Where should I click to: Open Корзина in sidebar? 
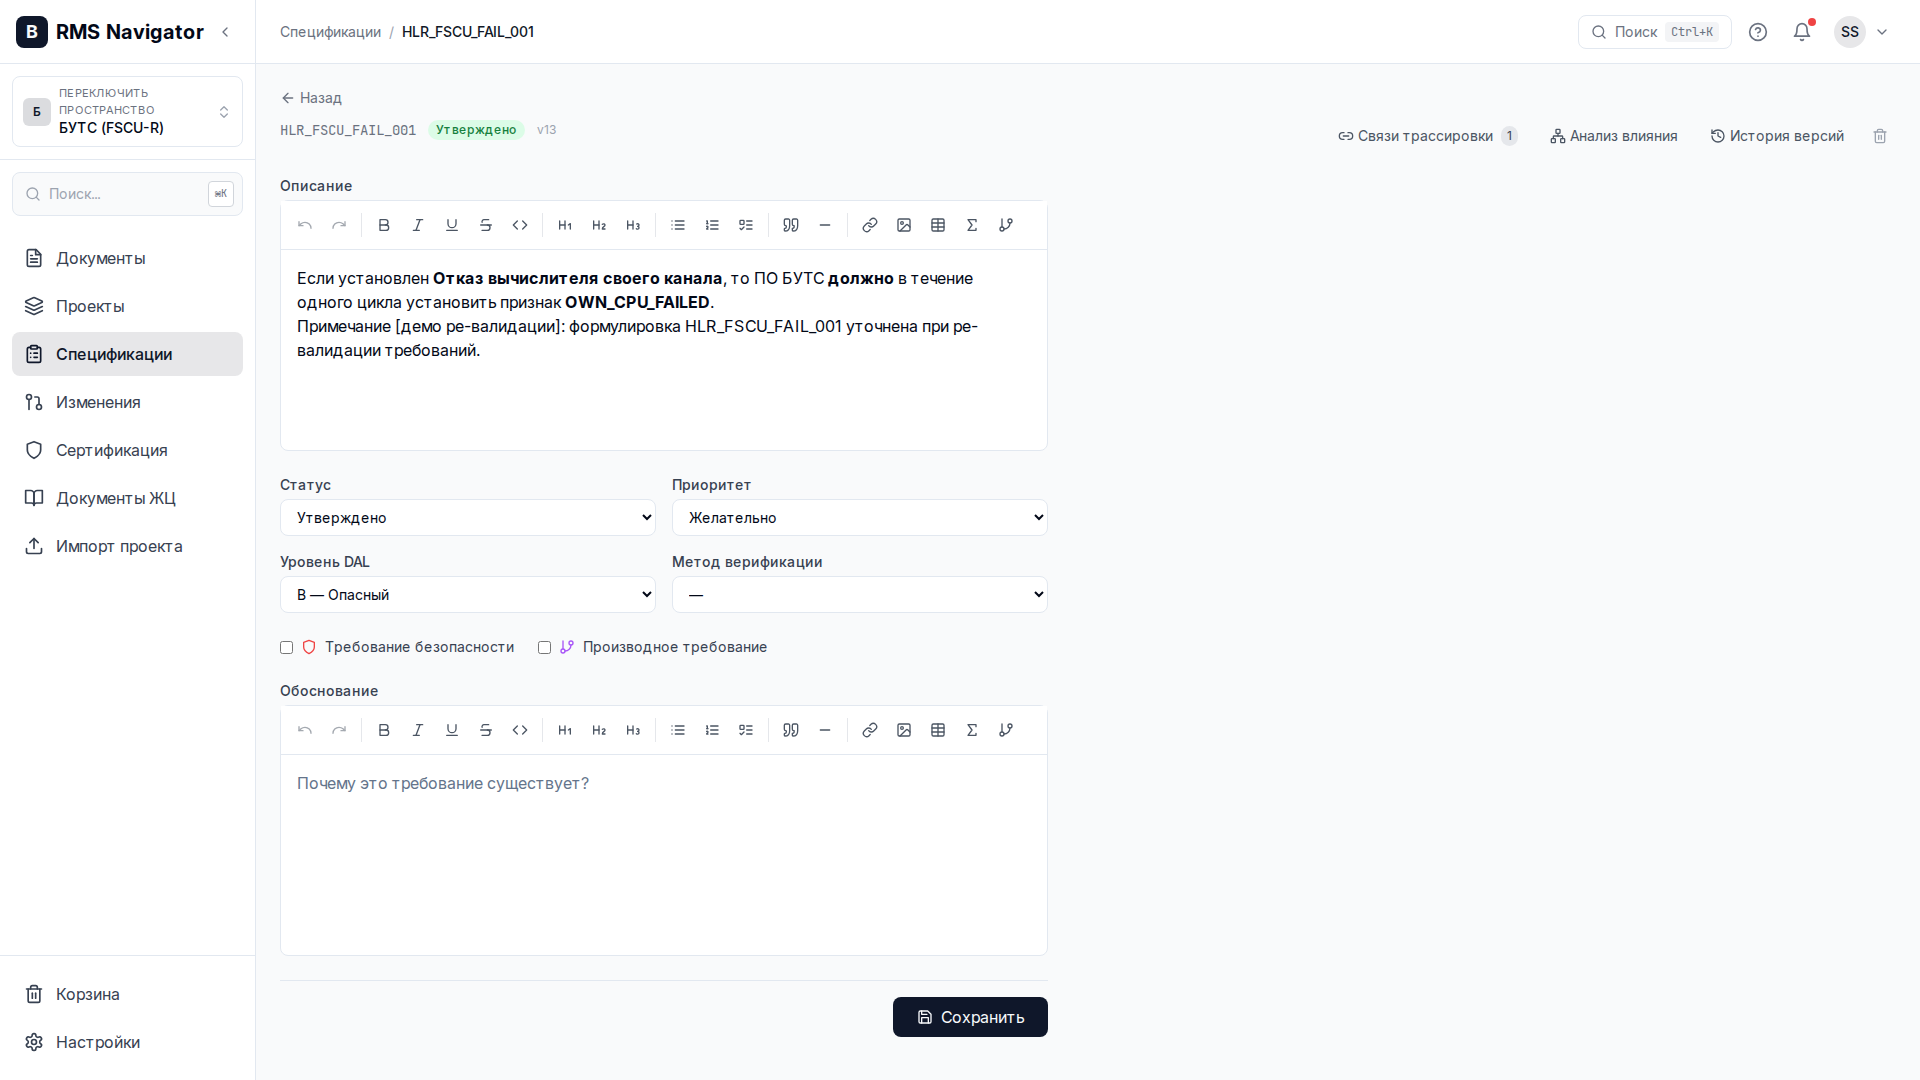[x=127, y=994]
